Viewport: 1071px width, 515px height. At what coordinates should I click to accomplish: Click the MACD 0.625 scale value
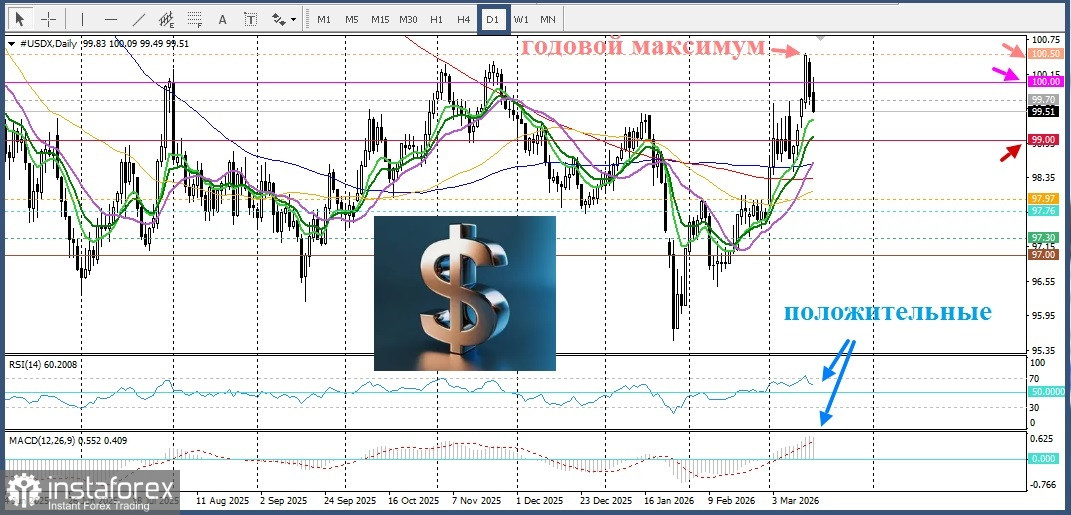click(1044, 439)
